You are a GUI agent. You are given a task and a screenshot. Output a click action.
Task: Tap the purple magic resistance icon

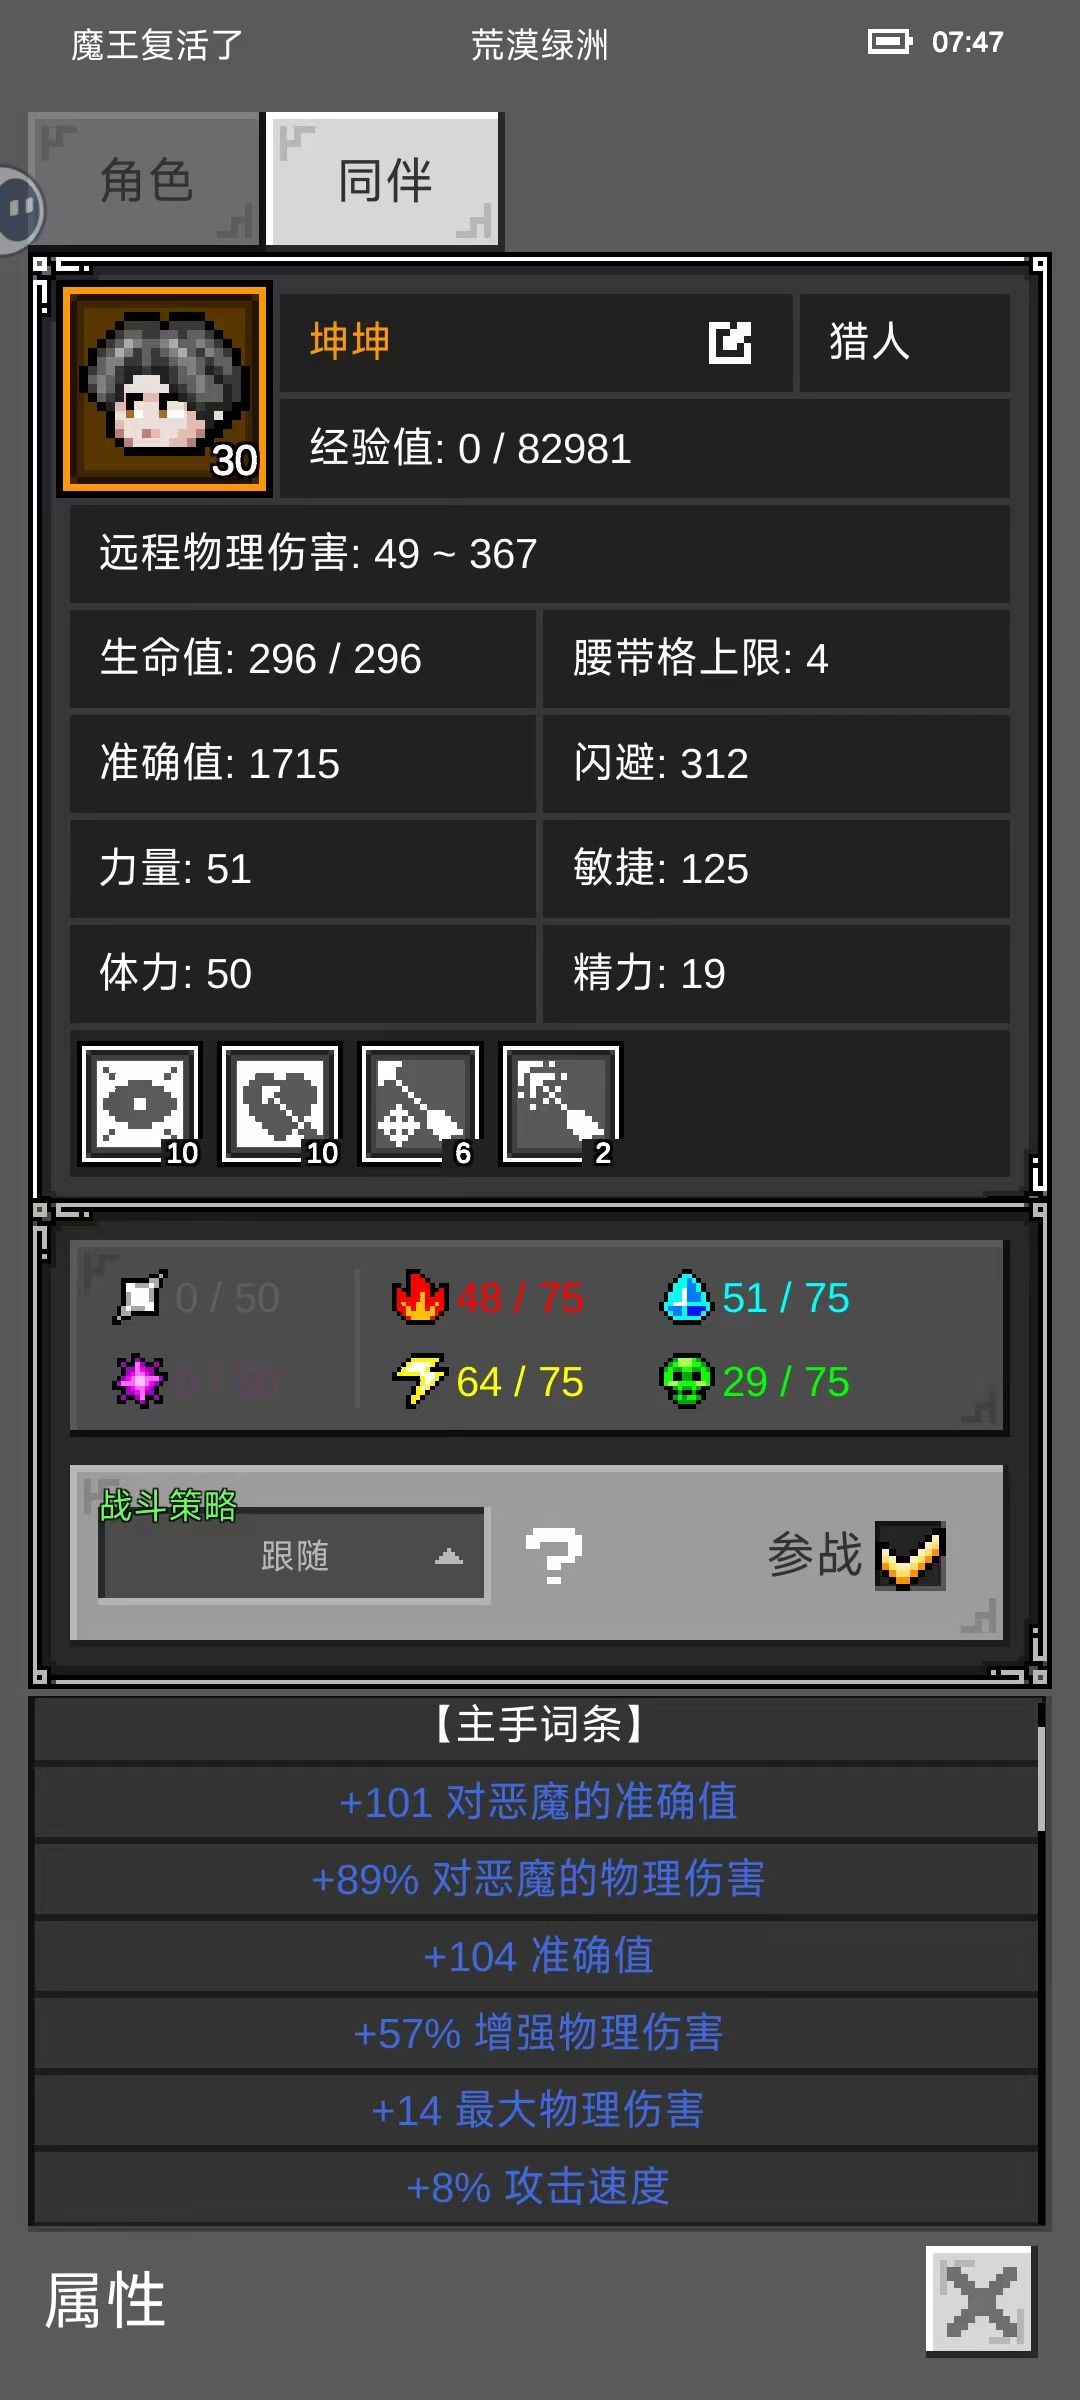[139, 1381]
